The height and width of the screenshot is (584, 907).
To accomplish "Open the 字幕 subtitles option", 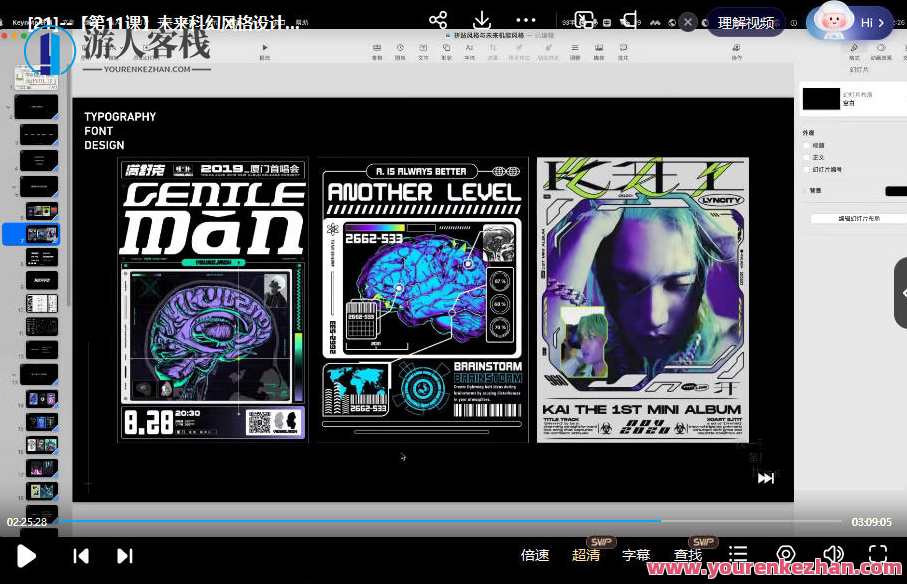I will [x=636, y=555].
